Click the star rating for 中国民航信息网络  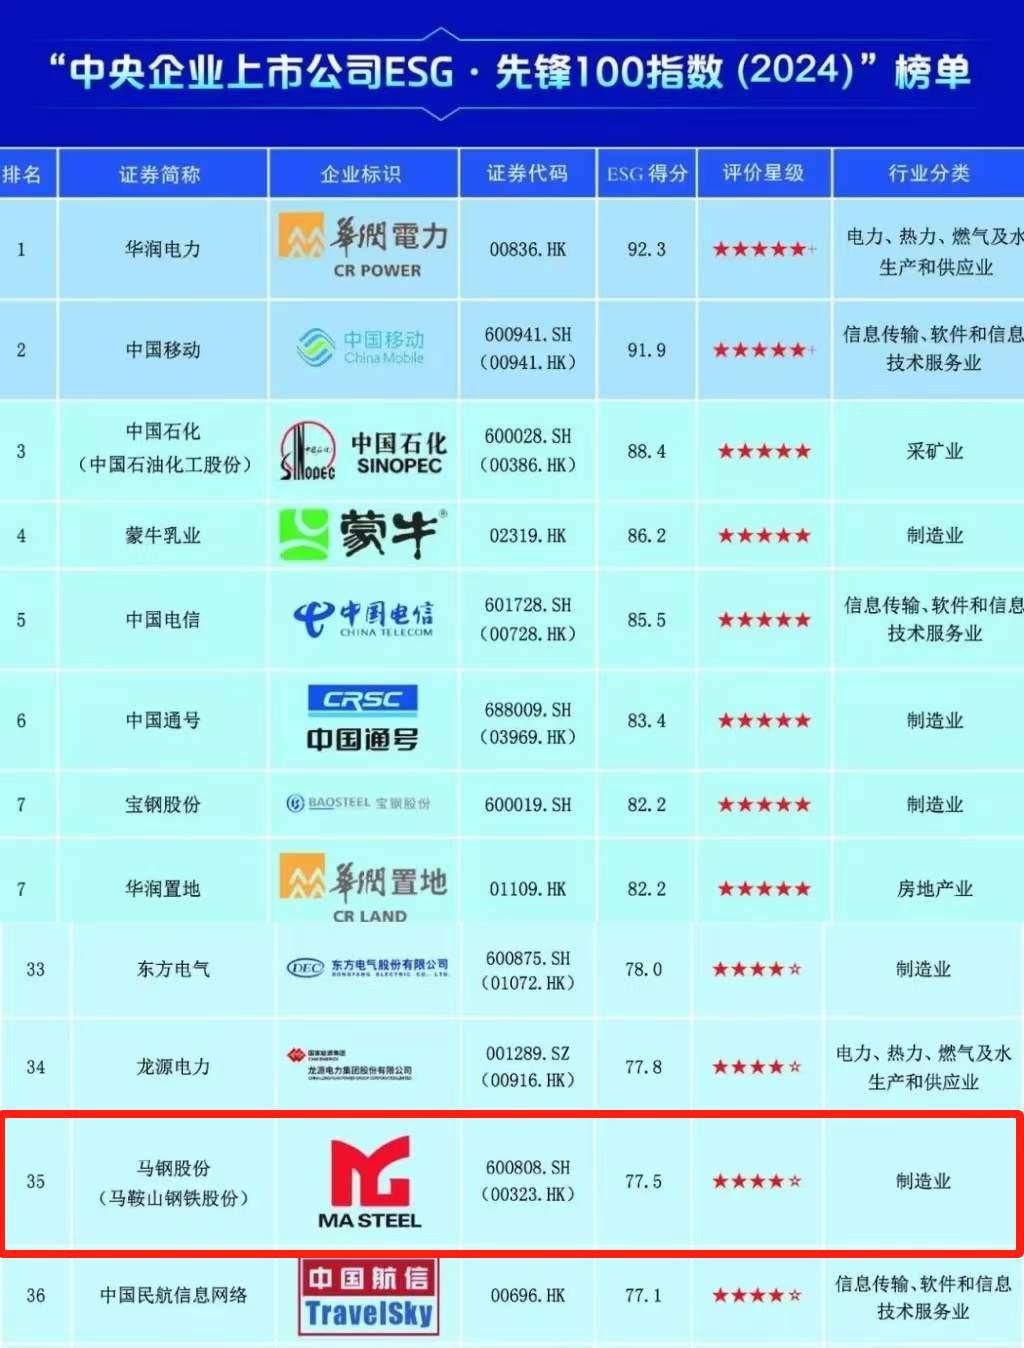[757, 1295]
